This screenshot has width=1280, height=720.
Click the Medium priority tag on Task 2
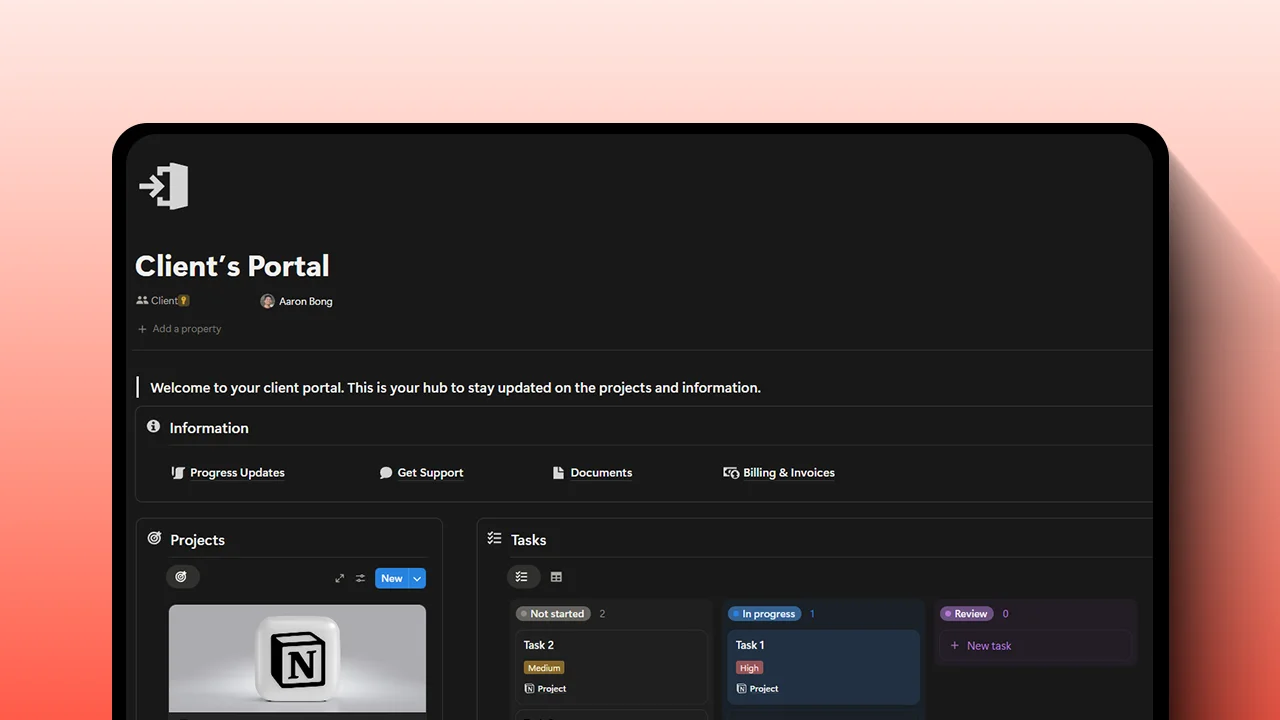[x=544, y=668]
